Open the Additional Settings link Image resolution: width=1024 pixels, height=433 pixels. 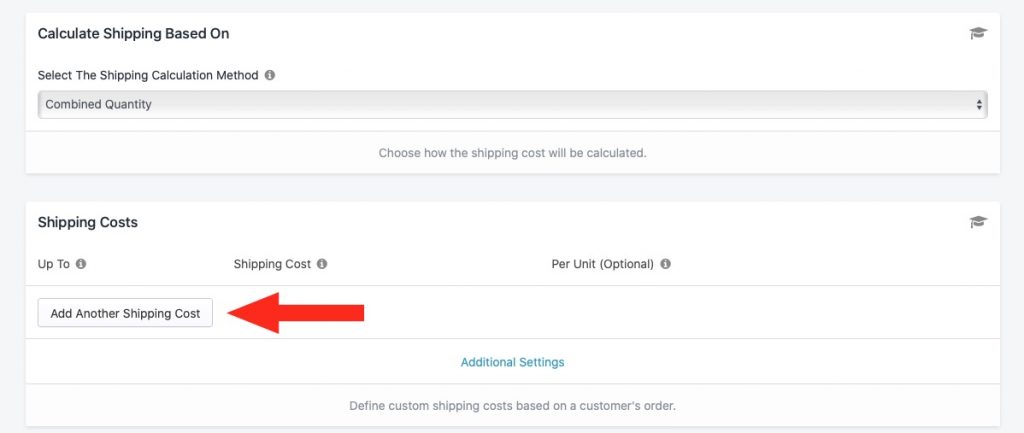click(x=513, y=362)
